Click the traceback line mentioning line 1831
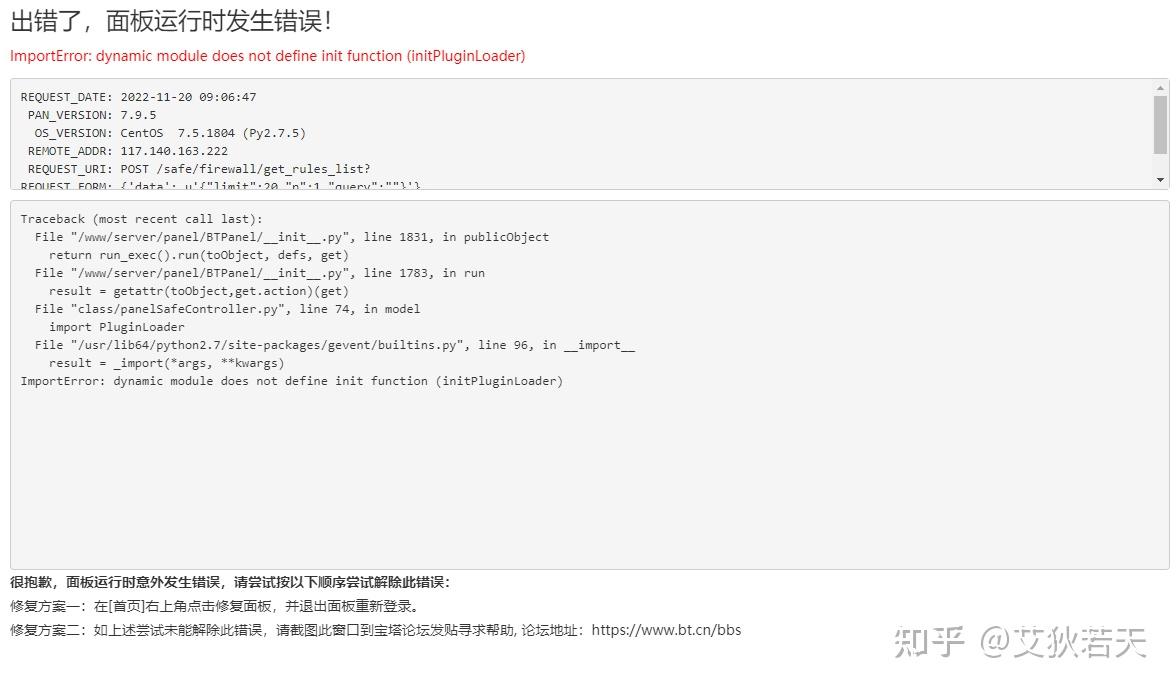 point(291,237)
